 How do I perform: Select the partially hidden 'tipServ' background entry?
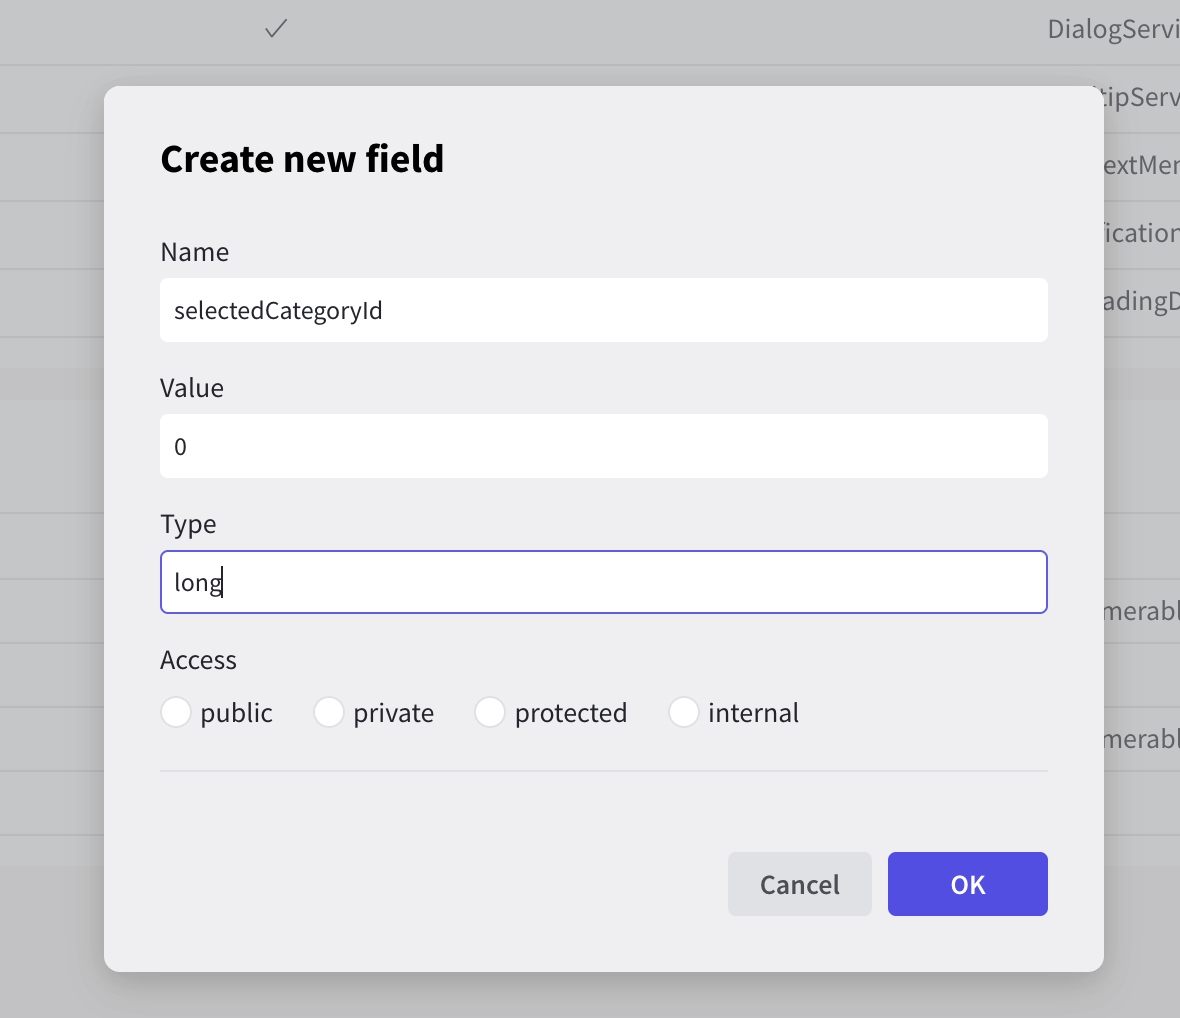click(x=1141, y=97)
